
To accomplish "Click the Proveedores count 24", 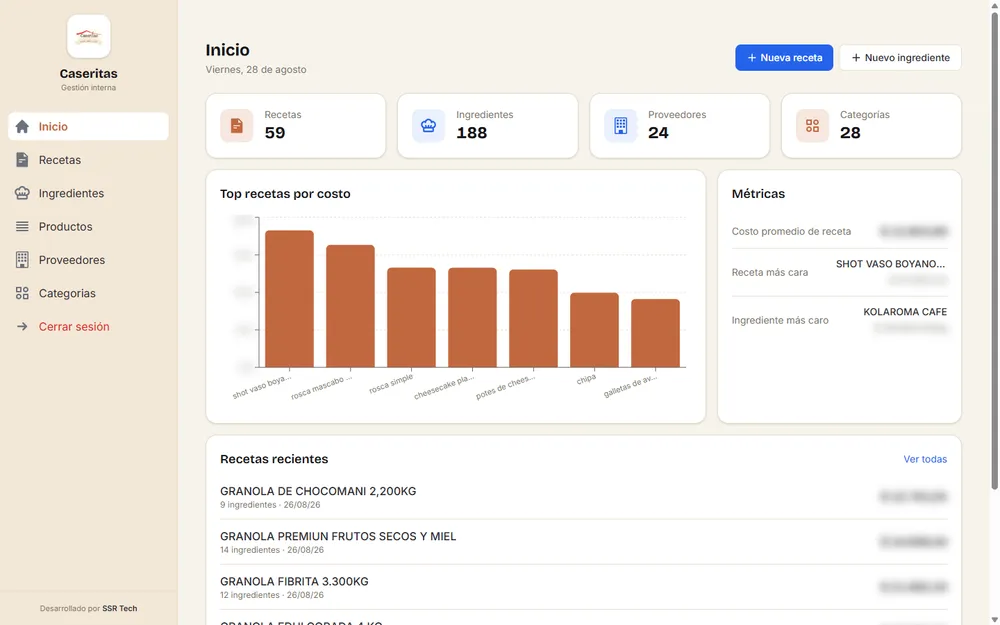I will (x=658, y=133).
